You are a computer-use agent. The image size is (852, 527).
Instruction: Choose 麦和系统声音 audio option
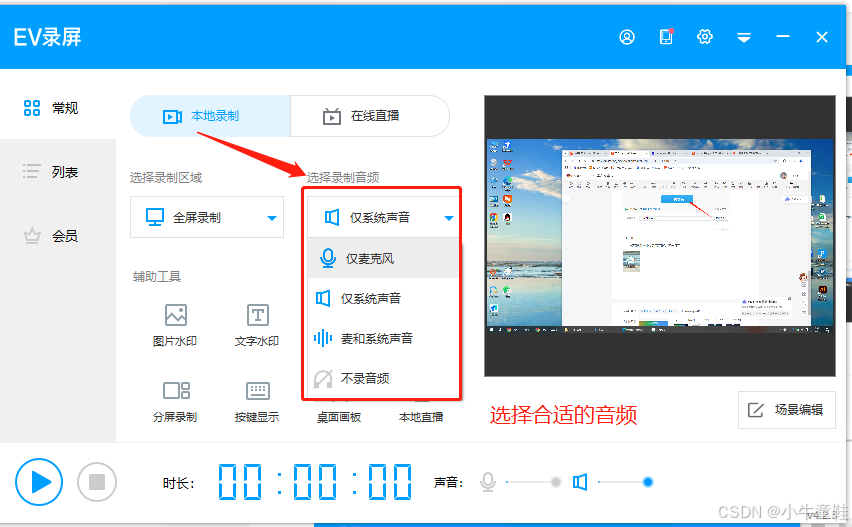click(x=383, y=338)
